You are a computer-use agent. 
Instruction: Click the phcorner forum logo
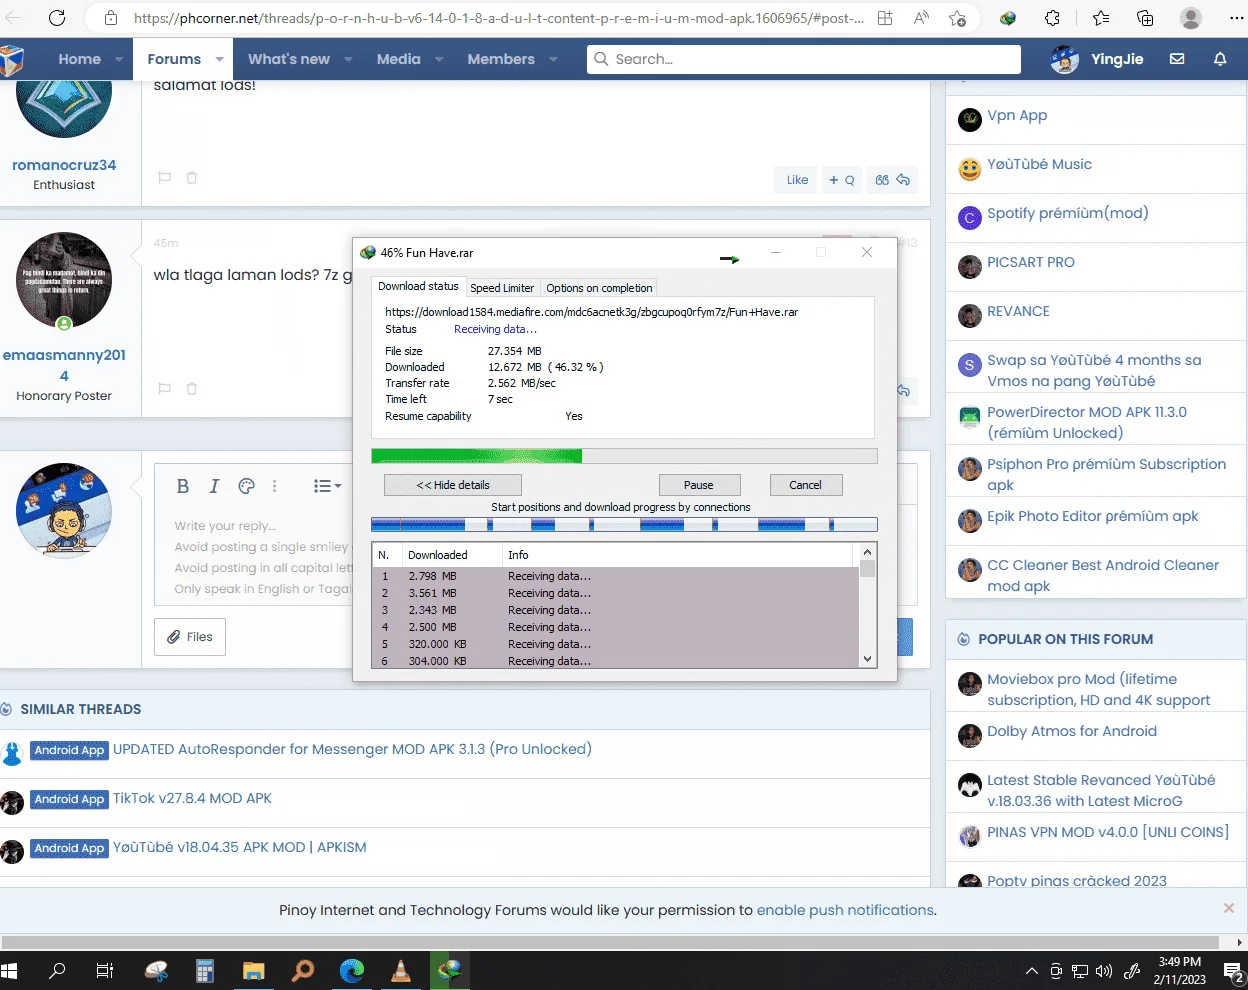(12, 60)
